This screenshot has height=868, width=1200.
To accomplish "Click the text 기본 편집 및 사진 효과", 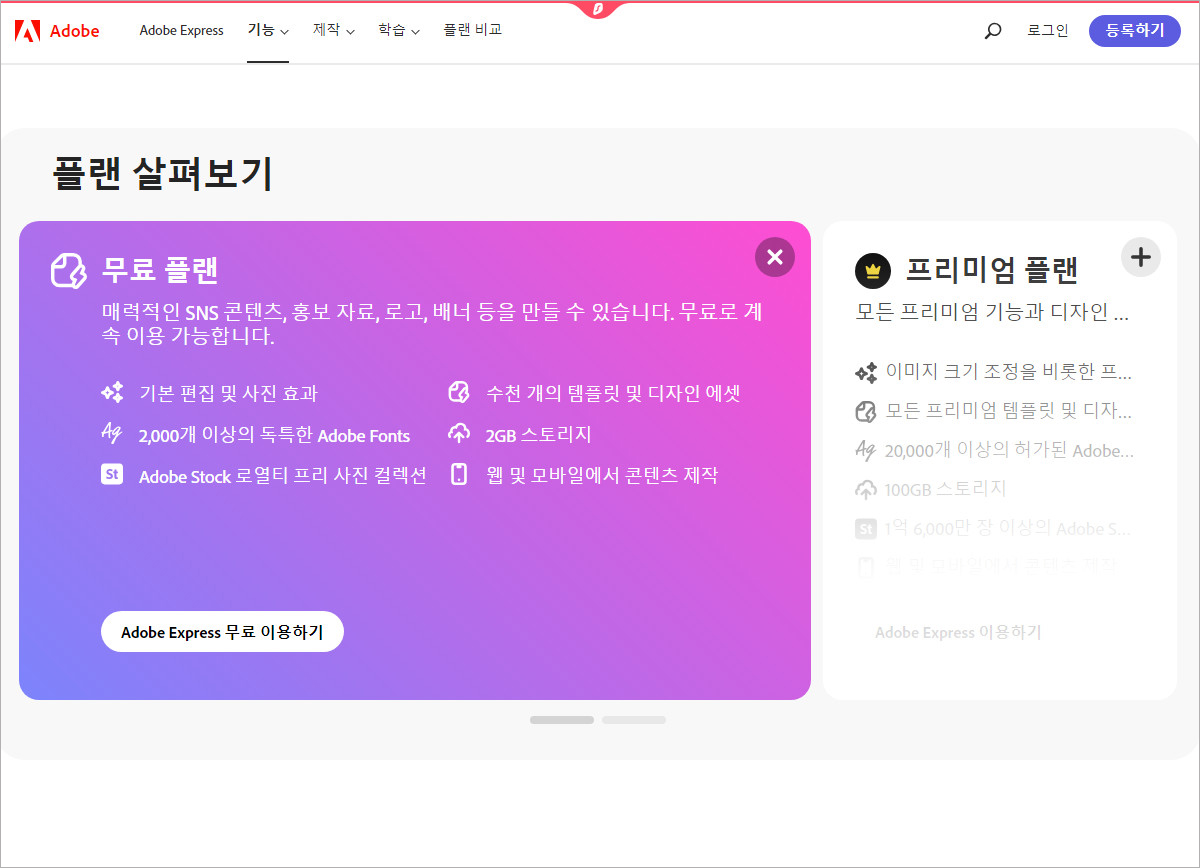I will coord(228,393).
